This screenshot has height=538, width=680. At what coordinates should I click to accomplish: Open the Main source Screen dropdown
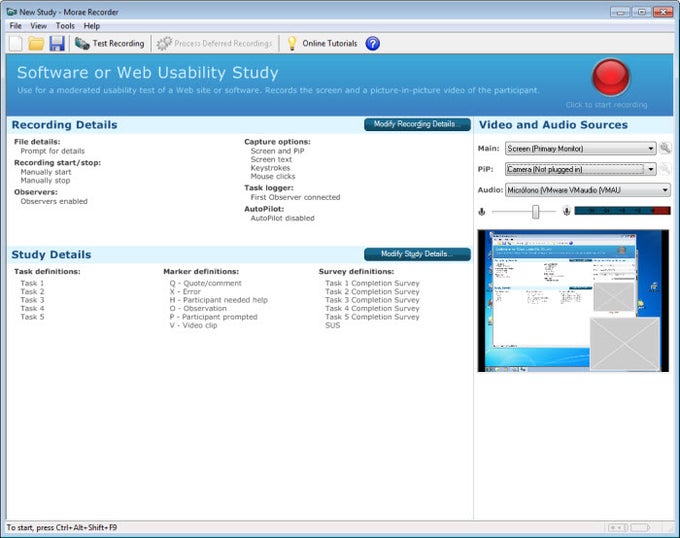(580, 148)
